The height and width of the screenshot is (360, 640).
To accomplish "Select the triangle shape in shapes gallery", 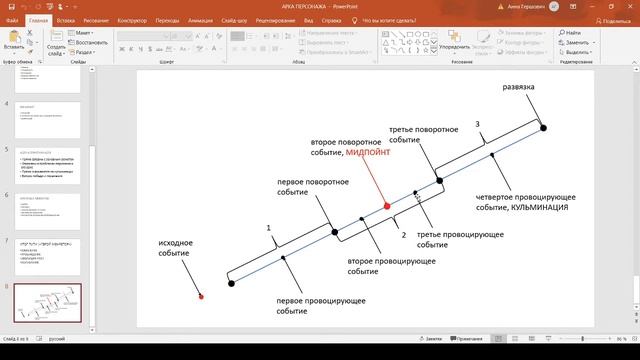I will coord(386,42).
